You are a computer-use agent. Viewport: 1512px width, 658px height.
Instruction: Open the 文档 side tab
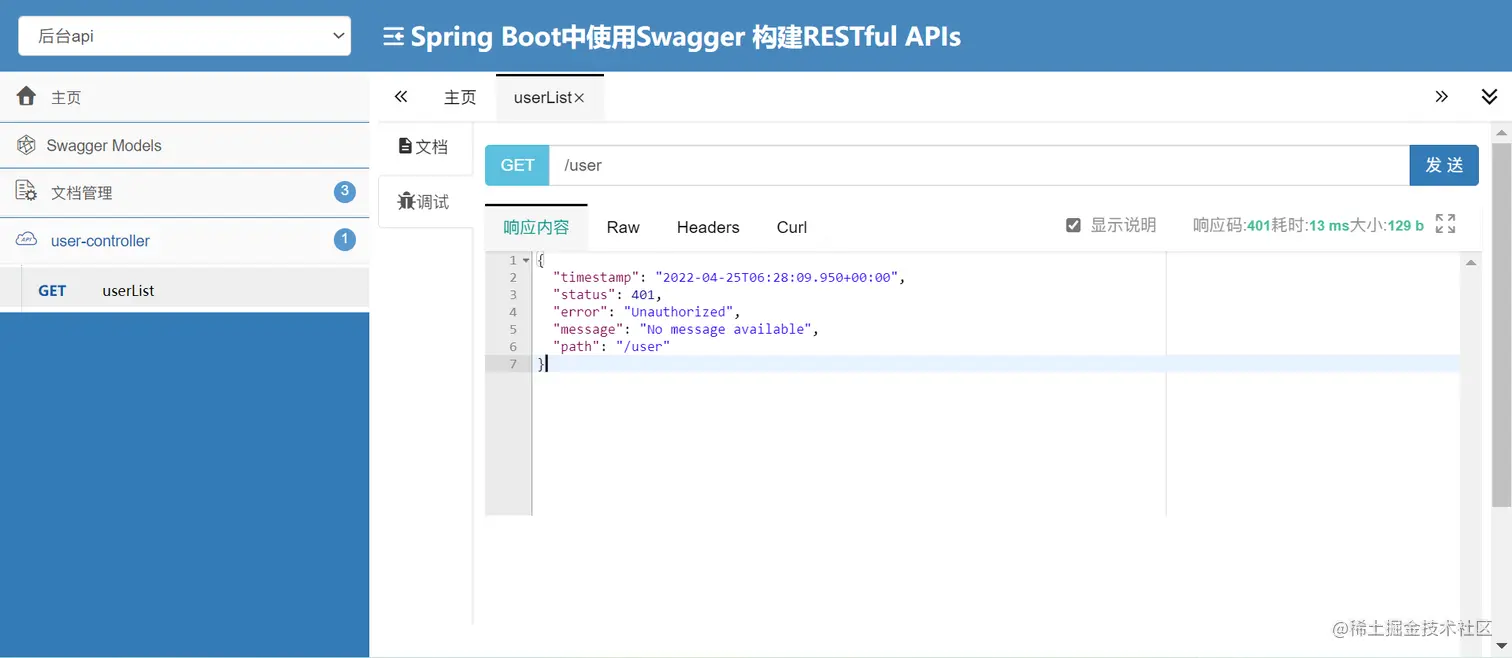click(424, 146)
